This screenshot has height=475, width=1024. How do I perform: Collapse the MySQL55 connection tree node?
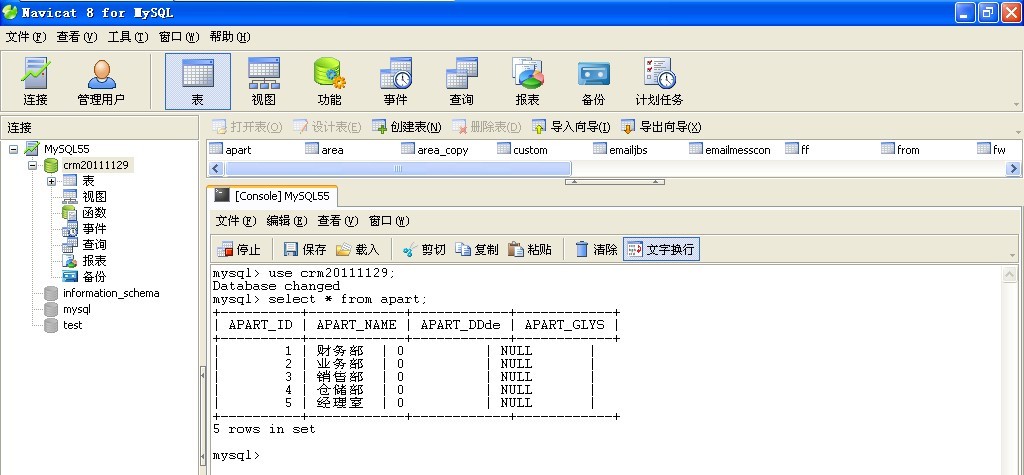point(14,149)
